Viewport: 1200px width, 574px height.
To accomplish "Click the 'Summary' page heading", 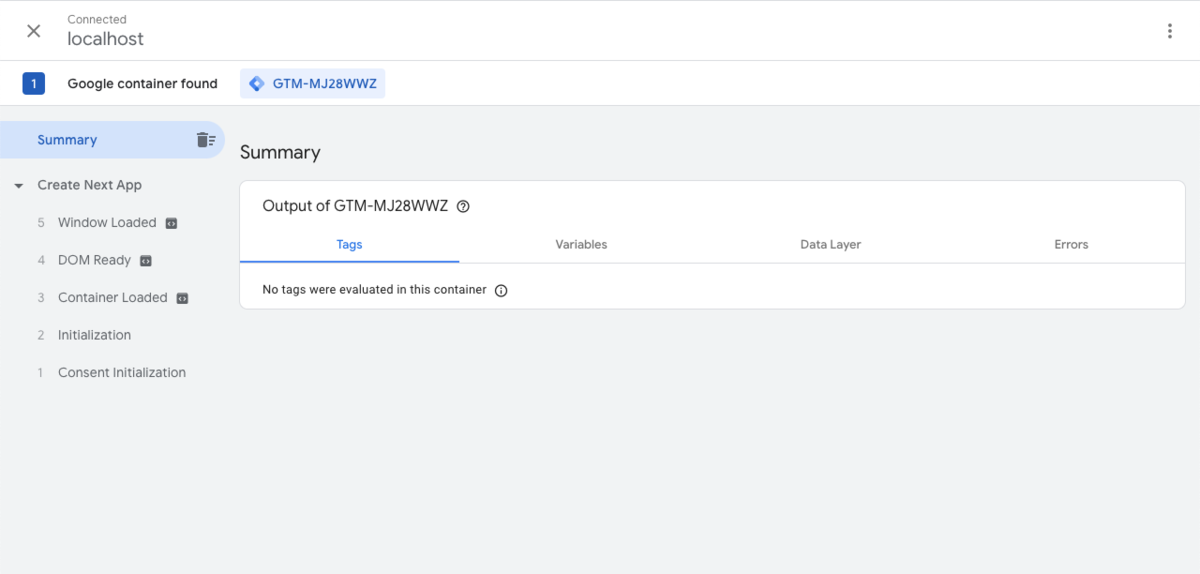I will [280, 153].
